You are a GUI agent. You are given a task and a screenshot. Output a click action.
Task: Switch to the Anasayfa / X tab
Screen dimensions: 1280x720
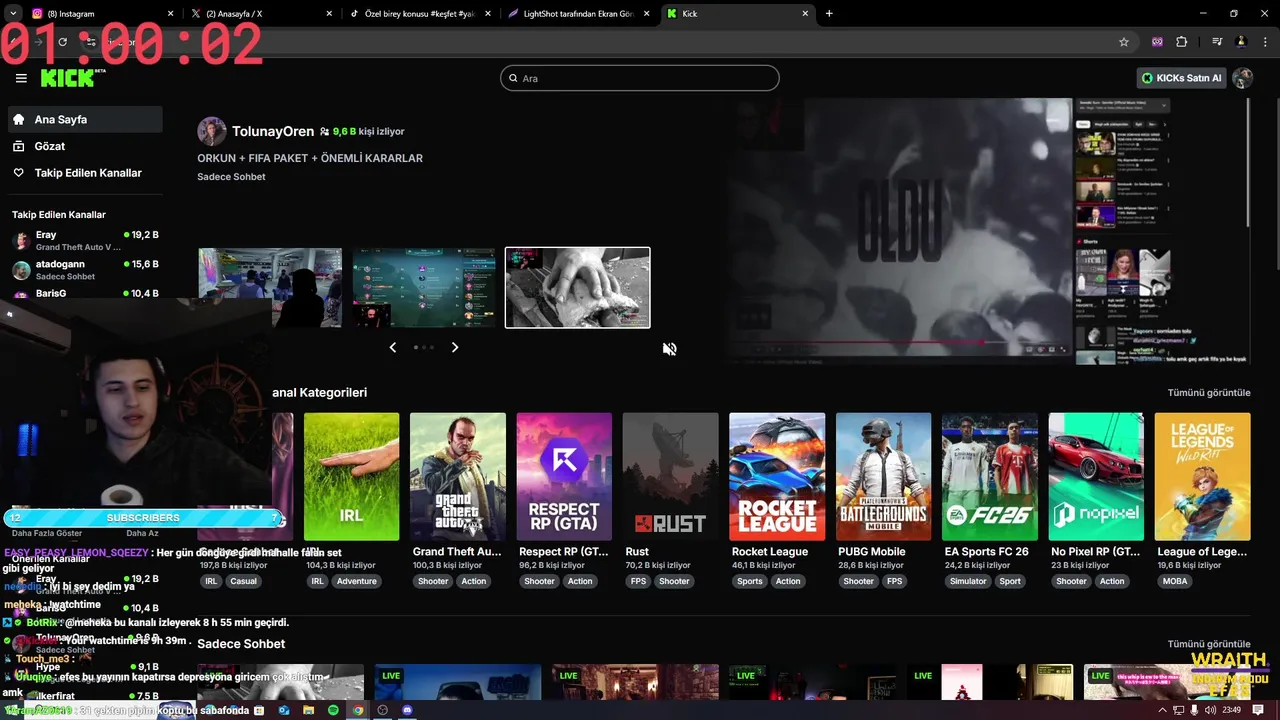point(260,14)
